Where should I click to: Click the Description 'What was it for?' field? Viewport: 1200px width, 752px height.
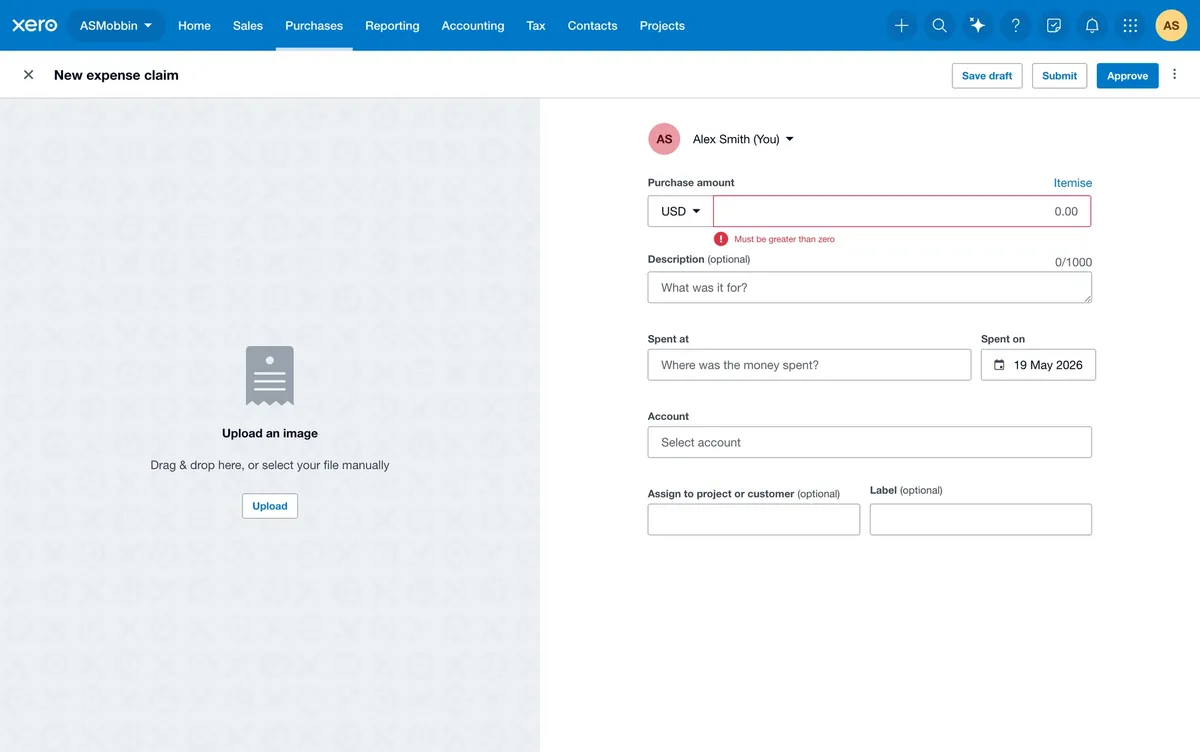click(870, 287)
